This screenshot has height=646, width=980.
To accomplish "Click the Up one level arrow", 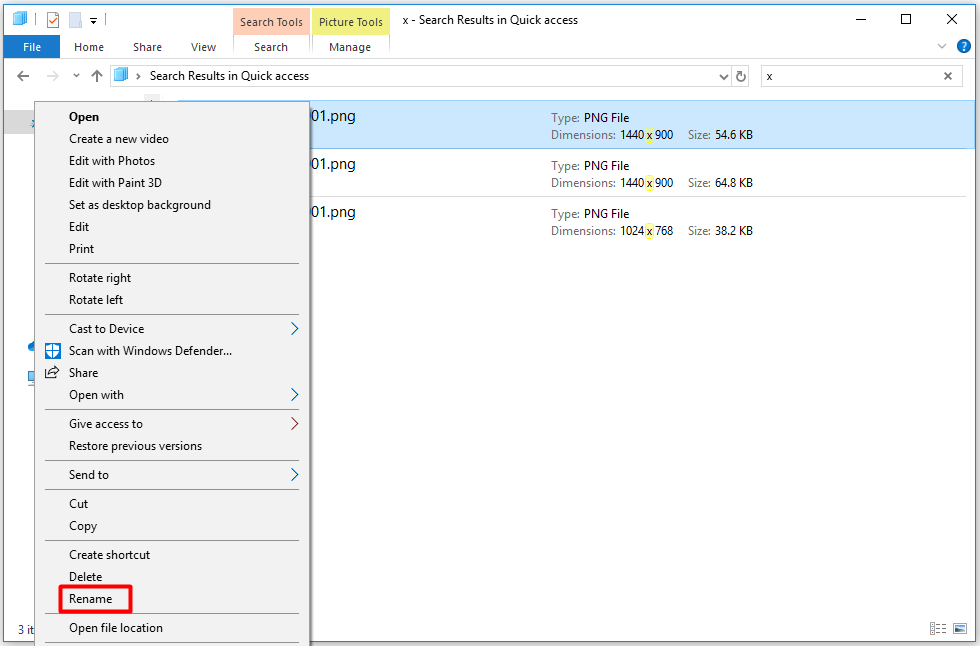I will 97,76.
